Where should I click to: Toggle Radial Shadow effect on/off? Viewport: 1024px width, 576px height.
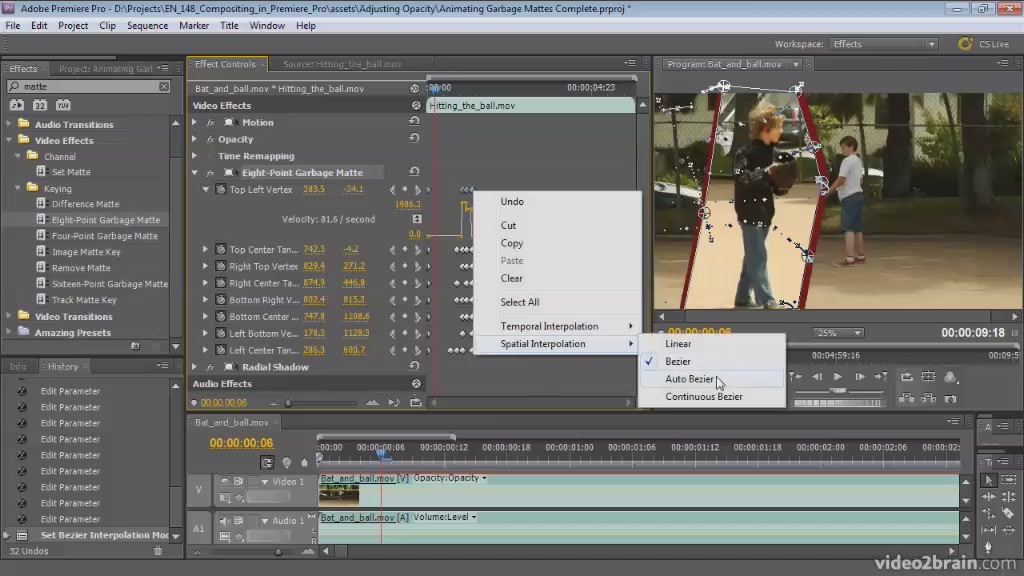point(210,368)
